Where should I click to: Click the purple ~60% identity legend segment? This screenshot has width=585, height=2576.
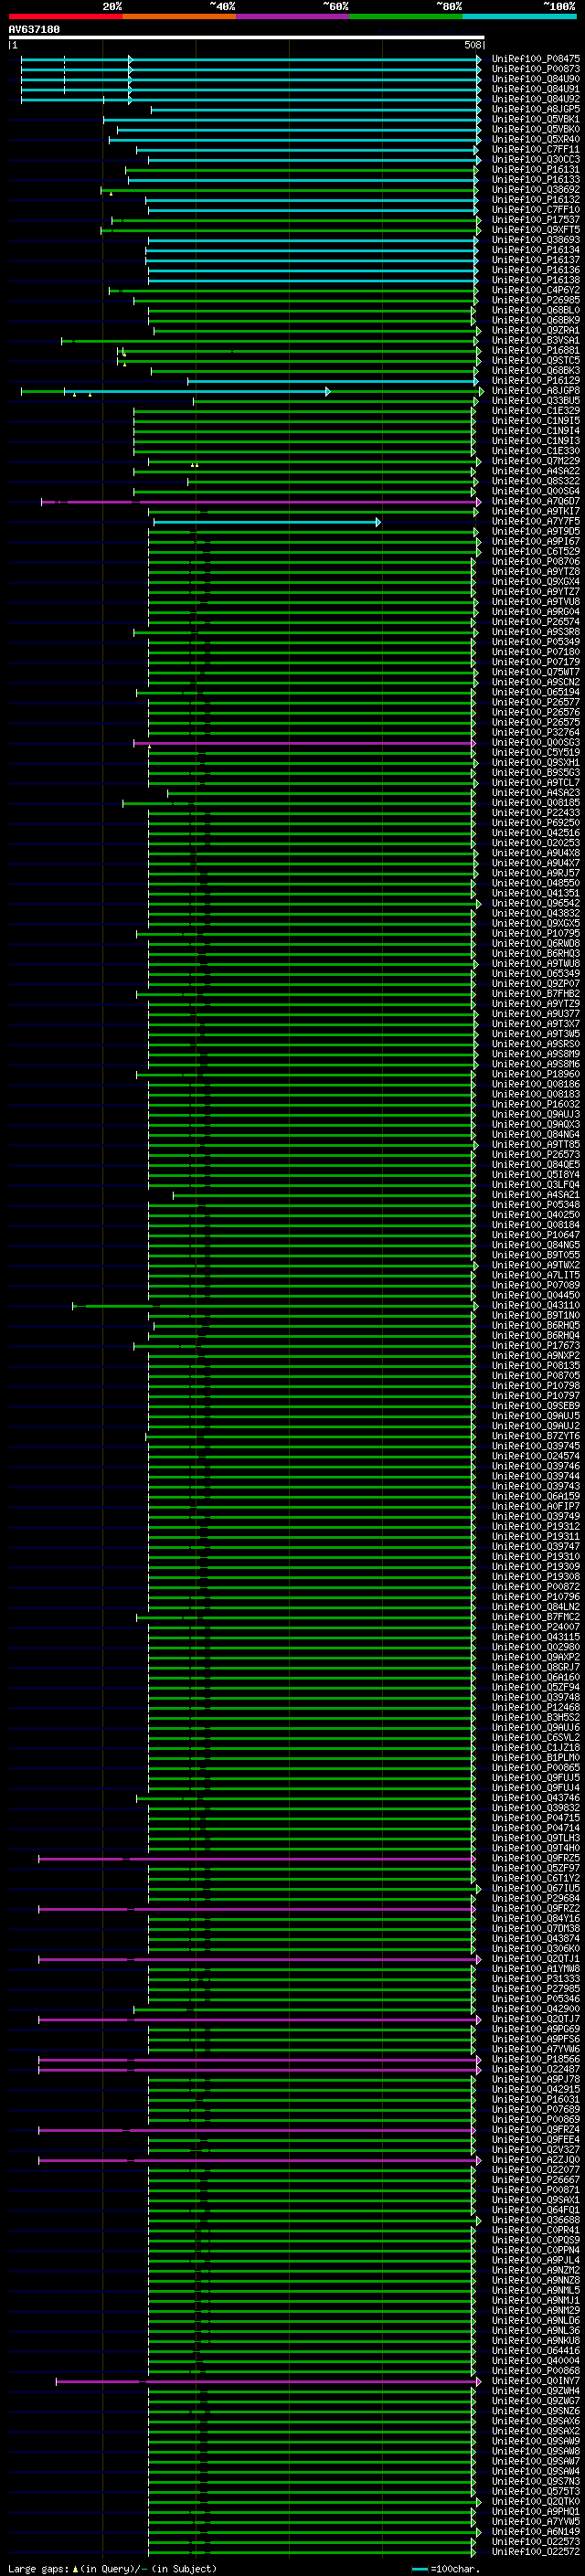[293, 16]
